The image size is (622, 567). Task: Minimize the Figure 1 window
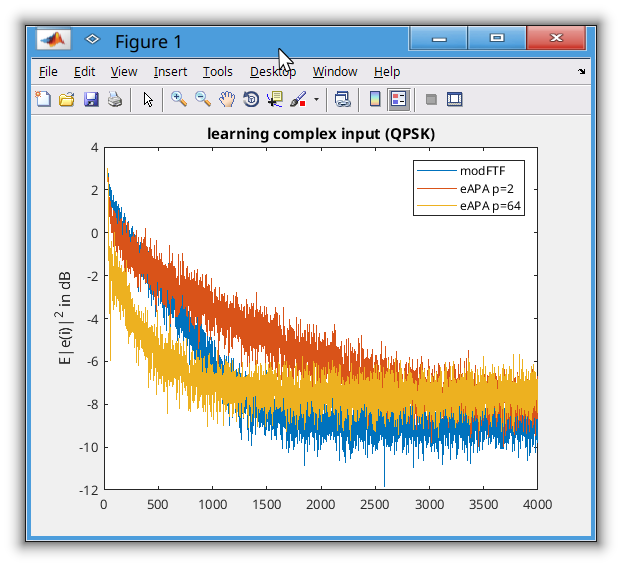coord(438,38)
